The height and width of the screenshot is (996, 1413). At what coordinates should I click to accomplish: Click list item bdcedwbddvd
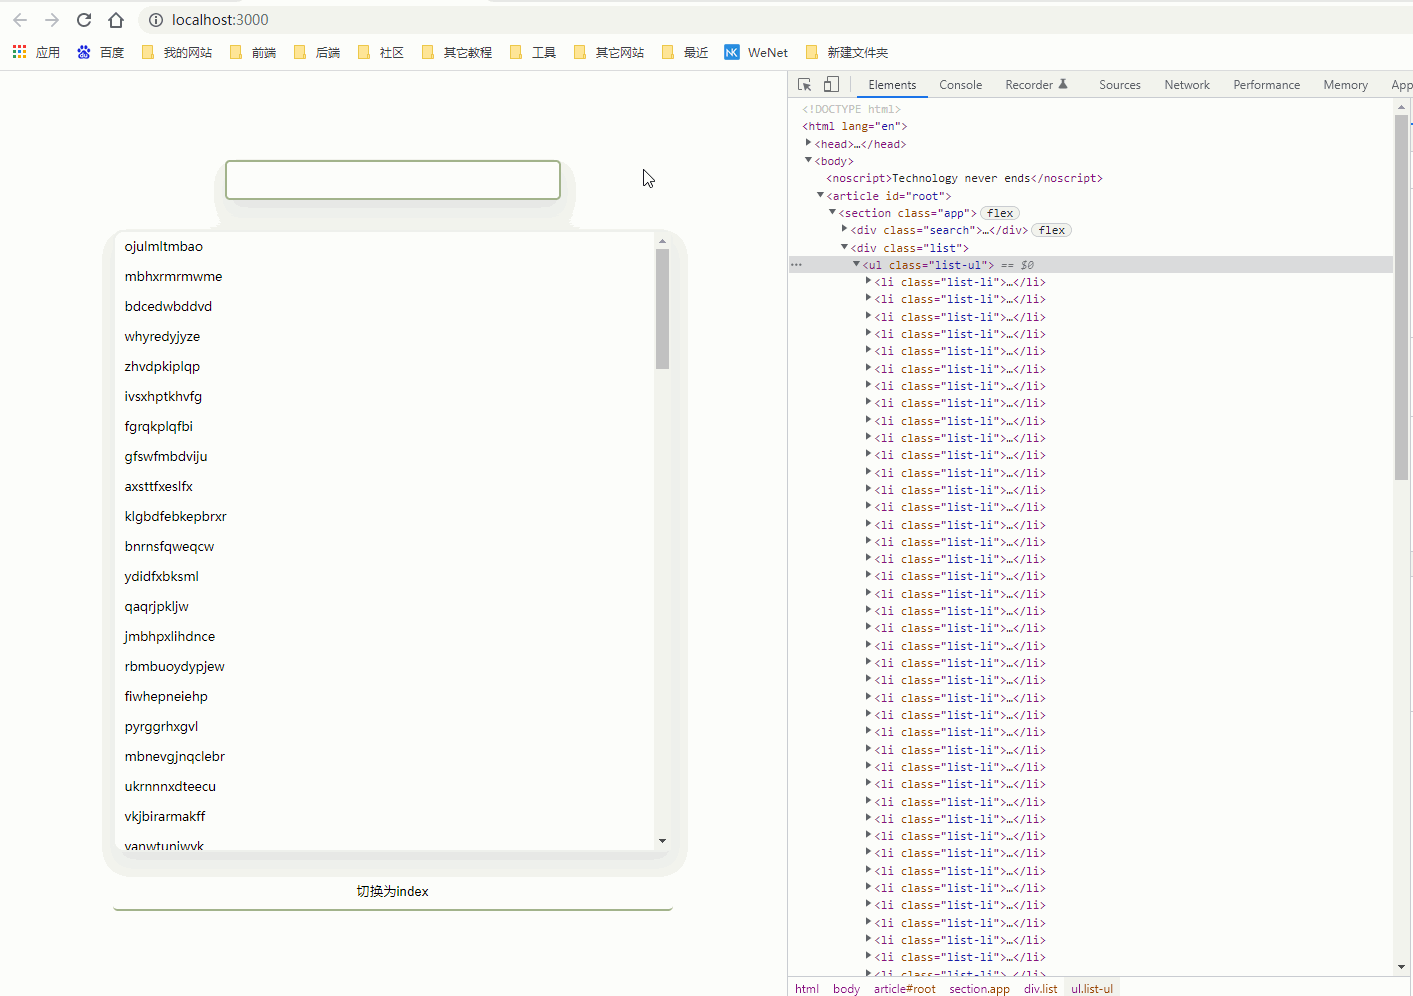point(168,307)
